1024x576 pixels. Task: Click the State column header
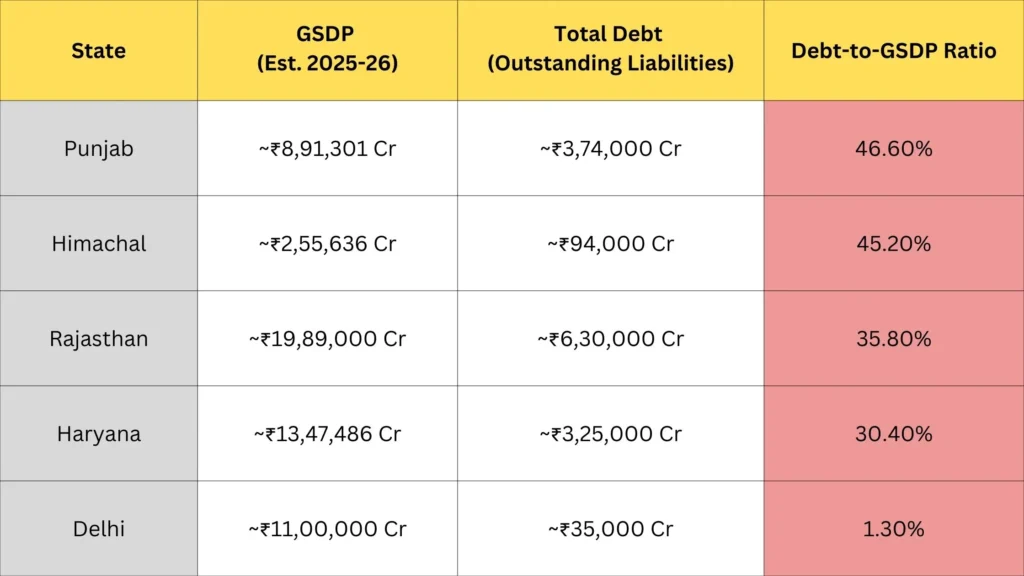98,51
